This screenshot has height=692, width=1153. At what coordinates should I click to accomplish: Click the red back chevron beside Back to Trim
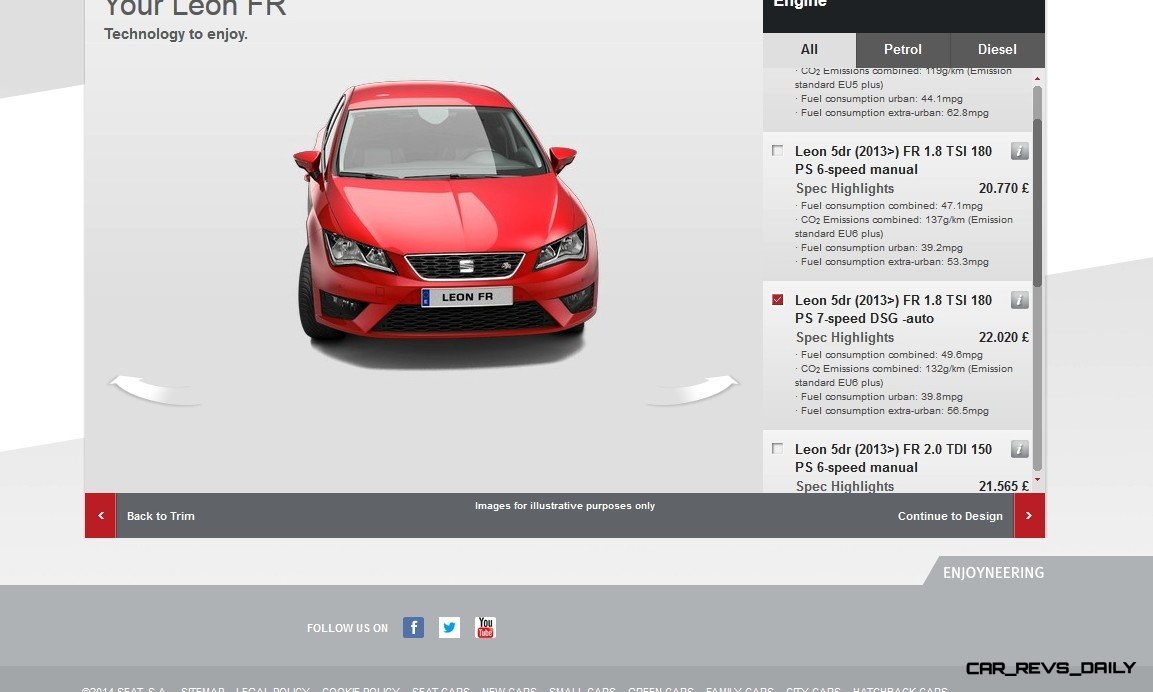101,516
